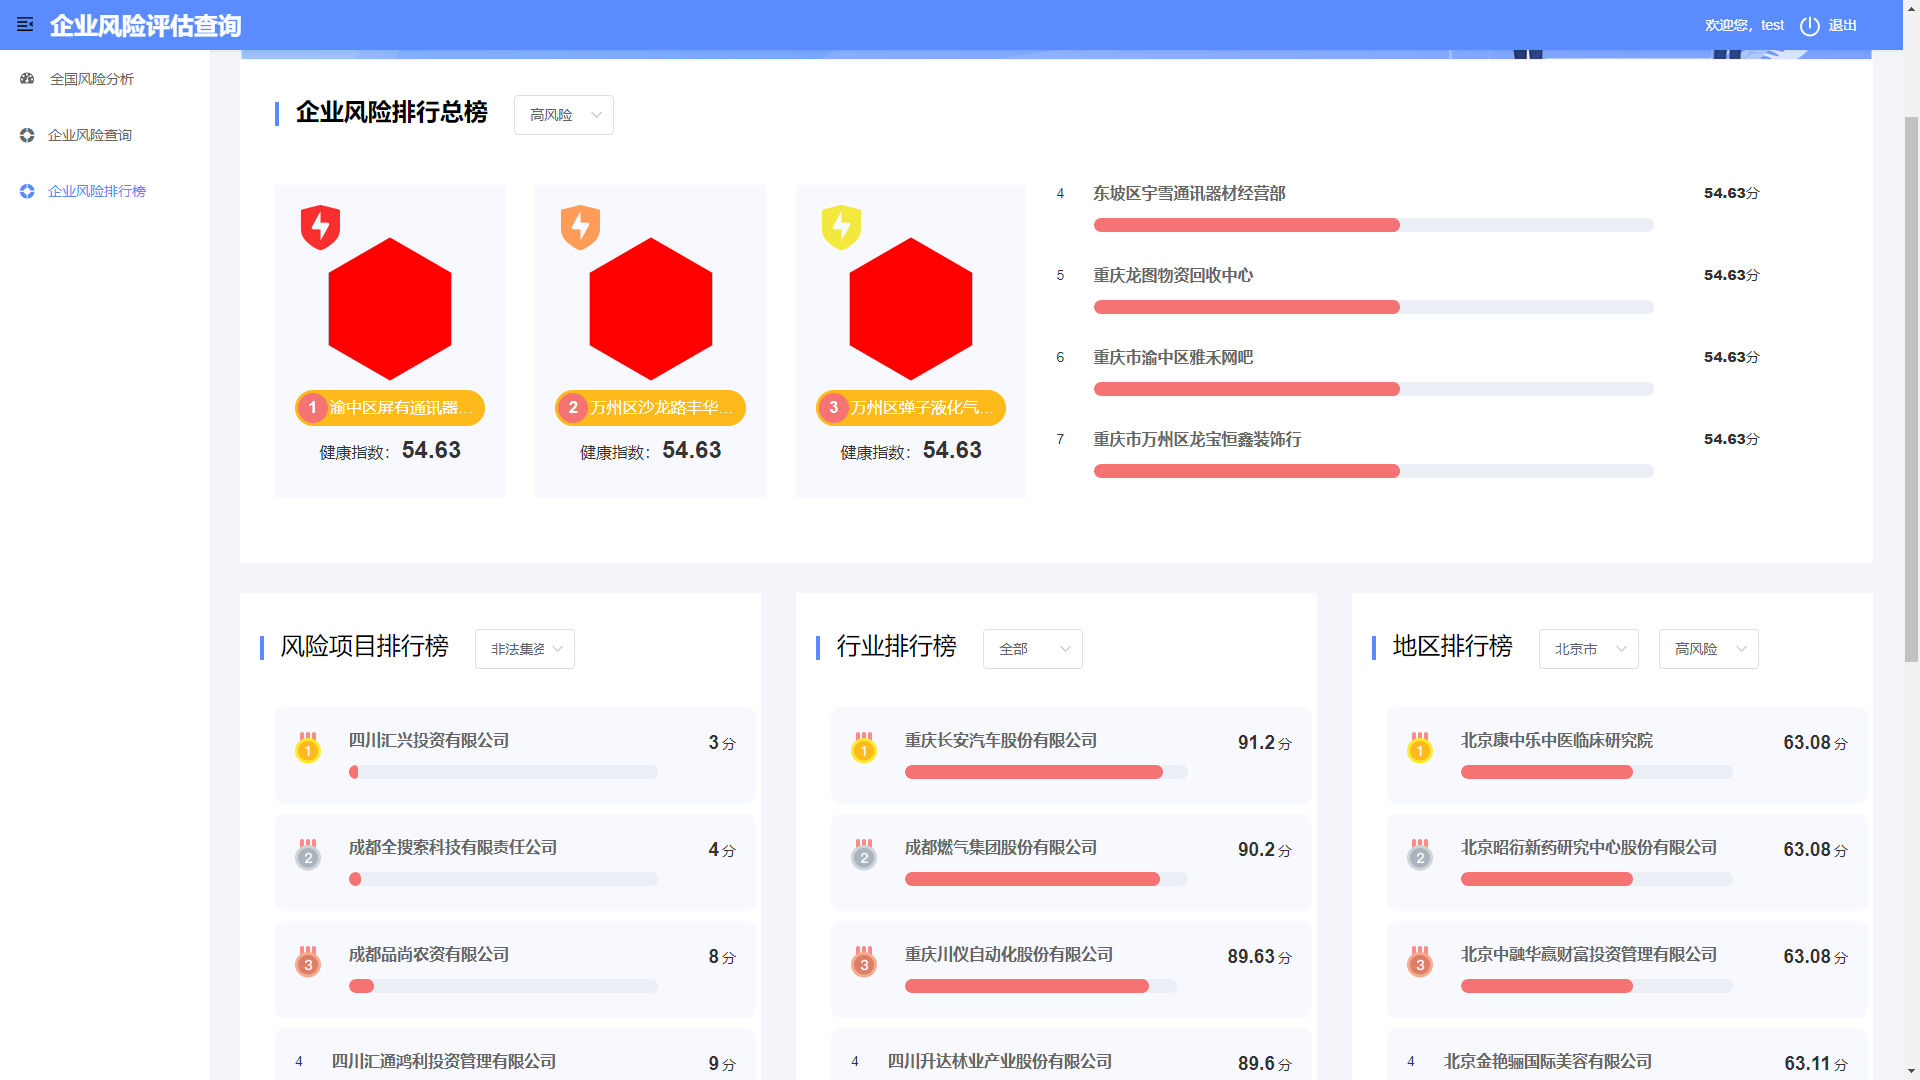The height and width of the screenshot is (1080, 1920).
Task: Click 重庆川仪自动化股份有限公司 company name
Action: click(x=1009, y=955)
